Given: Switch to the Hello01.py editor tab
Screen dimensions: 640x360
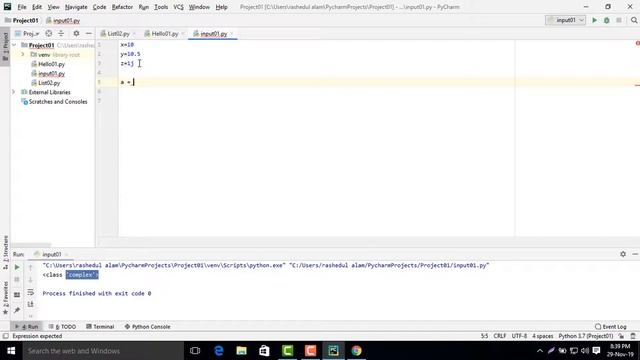Looking at the screenshot, I should tap(164, 34).
